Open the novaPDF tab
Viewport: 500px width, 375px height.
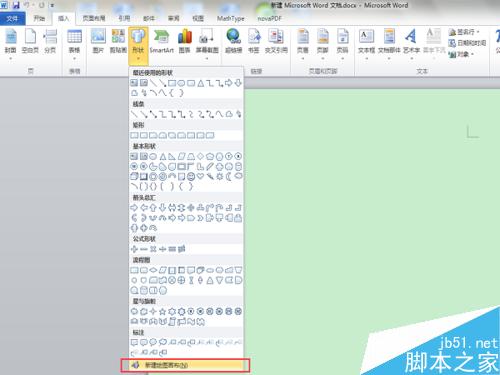269,18
